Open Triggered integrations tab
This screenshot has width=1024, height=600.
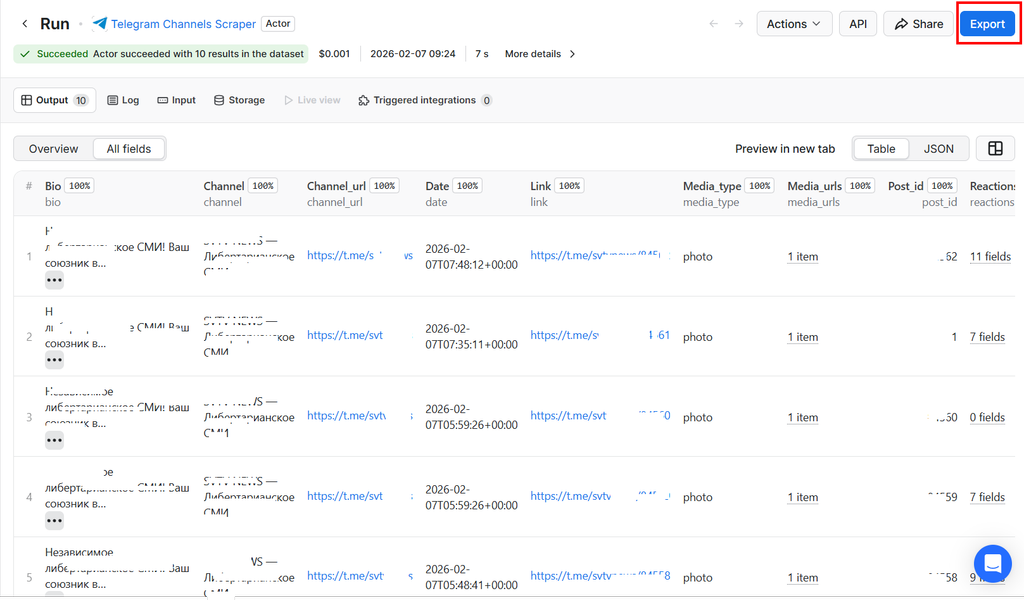pos(424,100)
